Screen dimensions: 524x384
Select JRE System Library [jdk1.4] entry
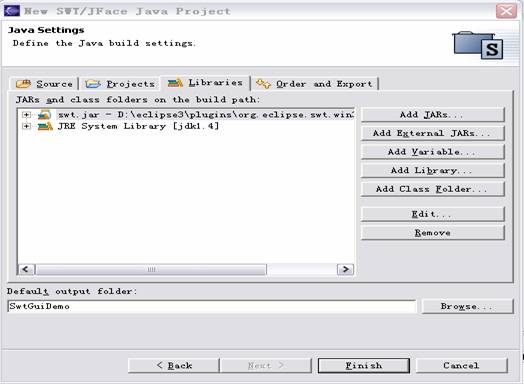point(138,126)
